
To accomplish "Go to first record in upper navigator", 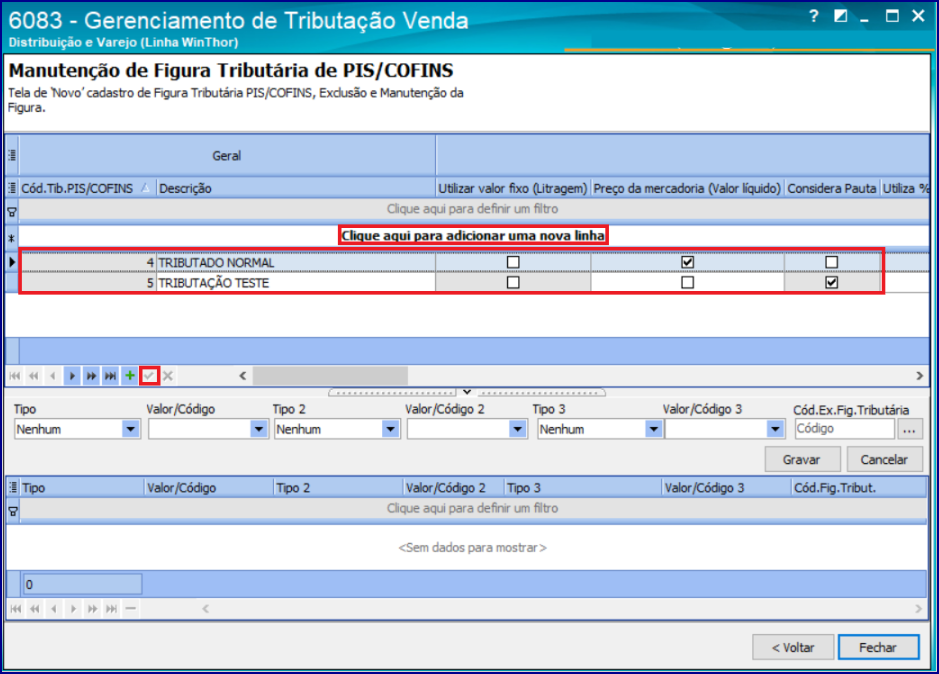I will pos(15,376).
